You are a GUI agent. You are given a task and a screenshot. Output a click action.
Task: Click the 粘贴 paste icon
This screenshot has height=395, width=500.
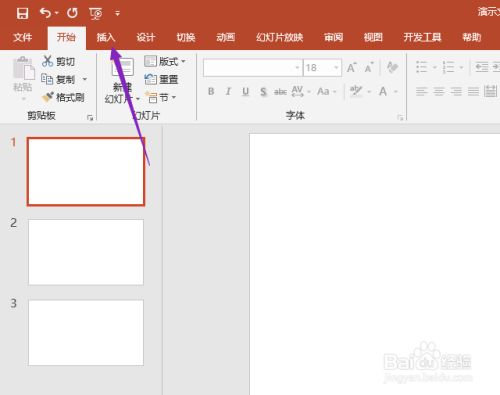point(23,68)
